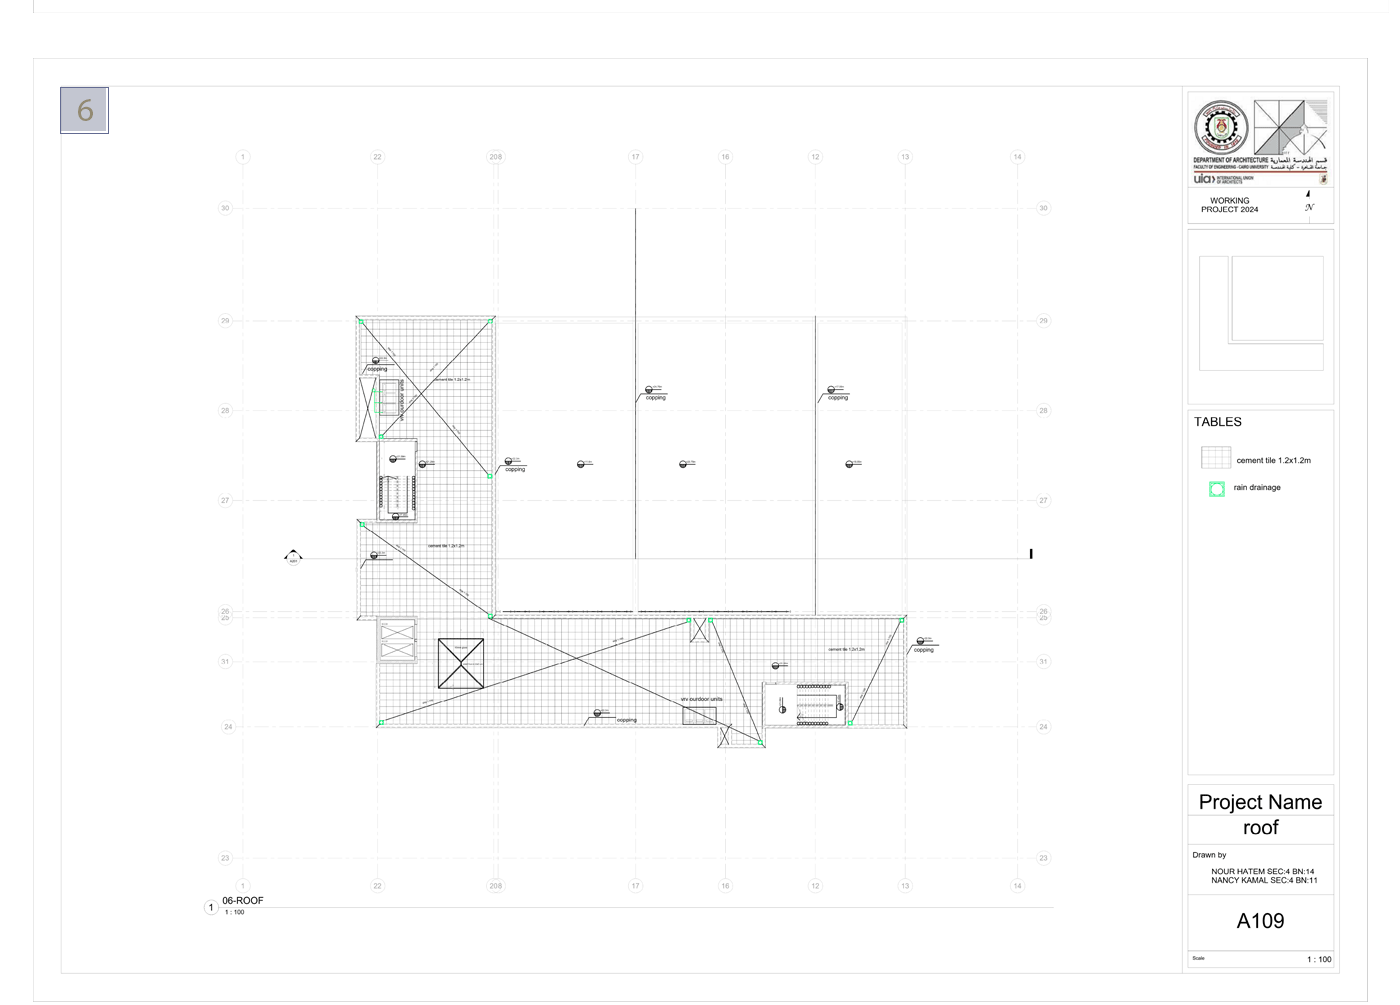
Task: Click the 'Scale' label in the title block
Action: [x=1198, y=958]
